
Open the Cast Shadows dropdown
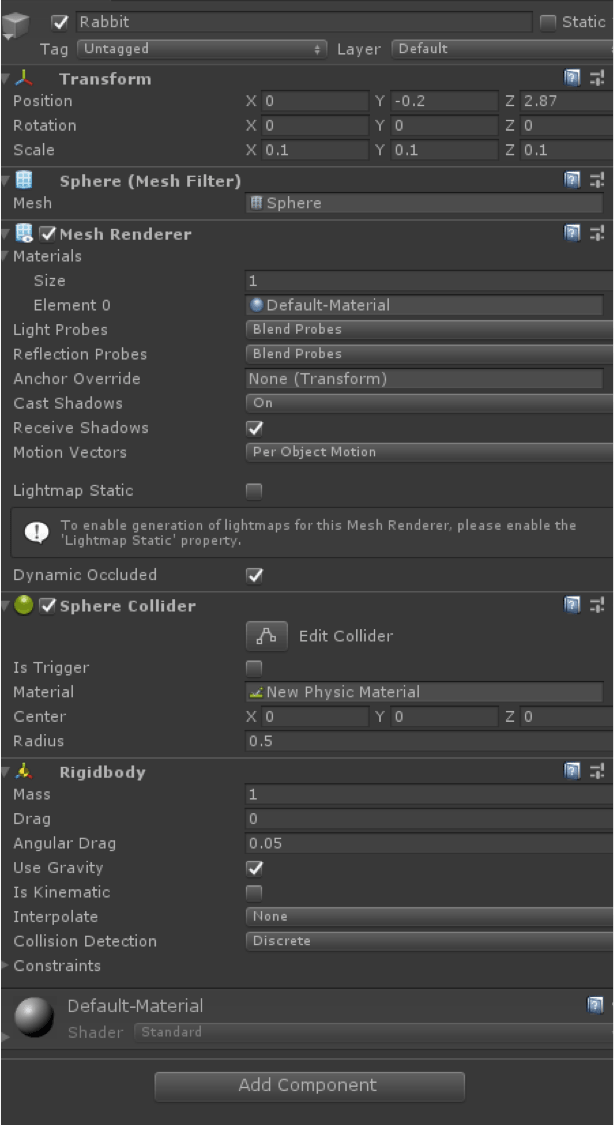tap(429, 403)
